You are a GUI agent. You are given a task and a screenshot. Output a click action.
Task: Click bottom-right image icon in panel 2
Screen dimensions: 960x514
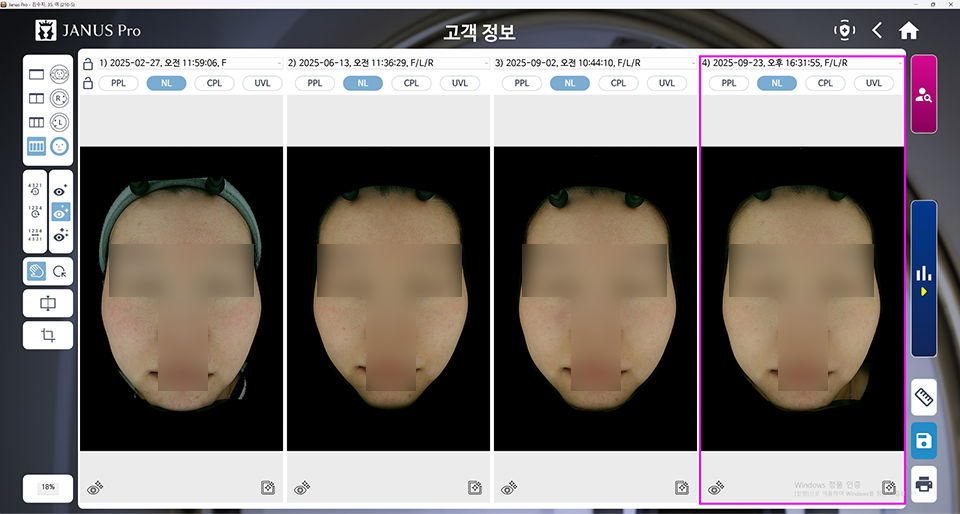point(474,487)
